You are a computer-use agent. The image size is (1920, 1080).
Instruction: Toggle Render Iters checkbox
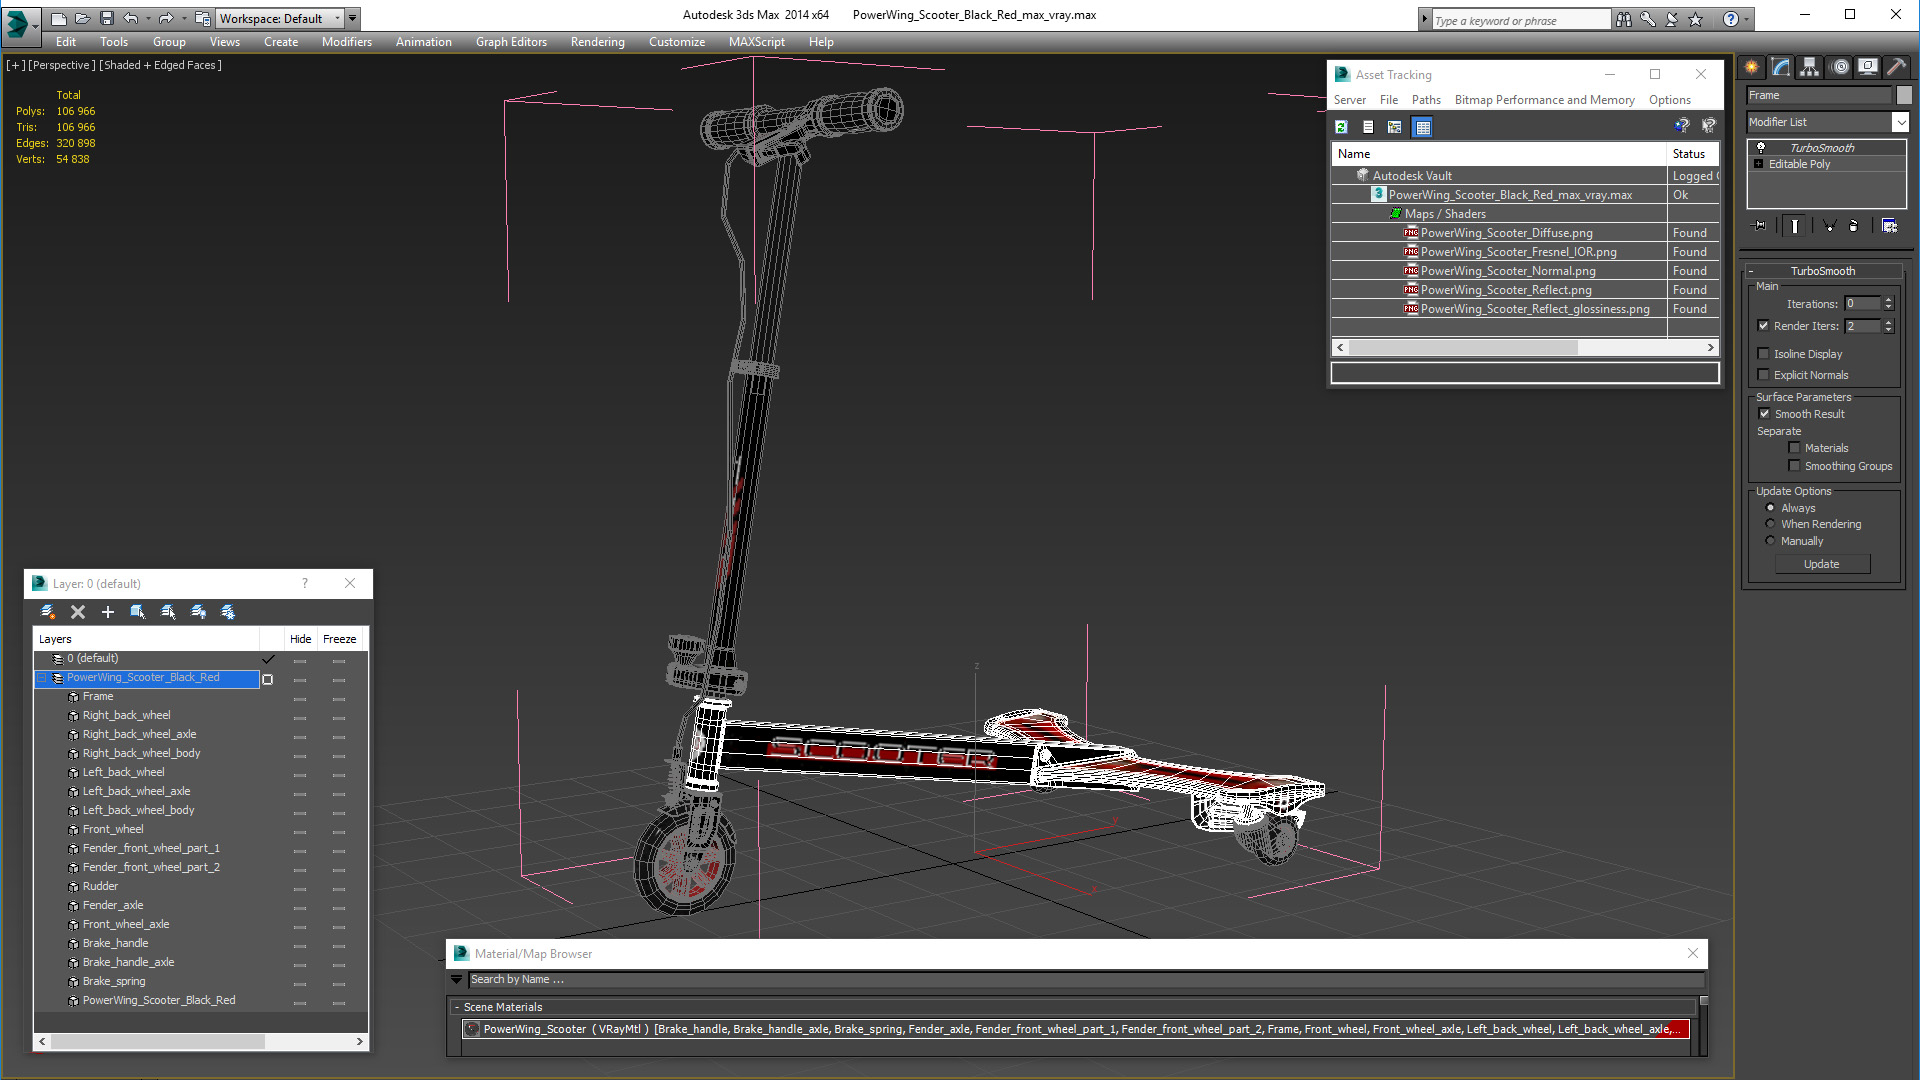coord(1764,325)
